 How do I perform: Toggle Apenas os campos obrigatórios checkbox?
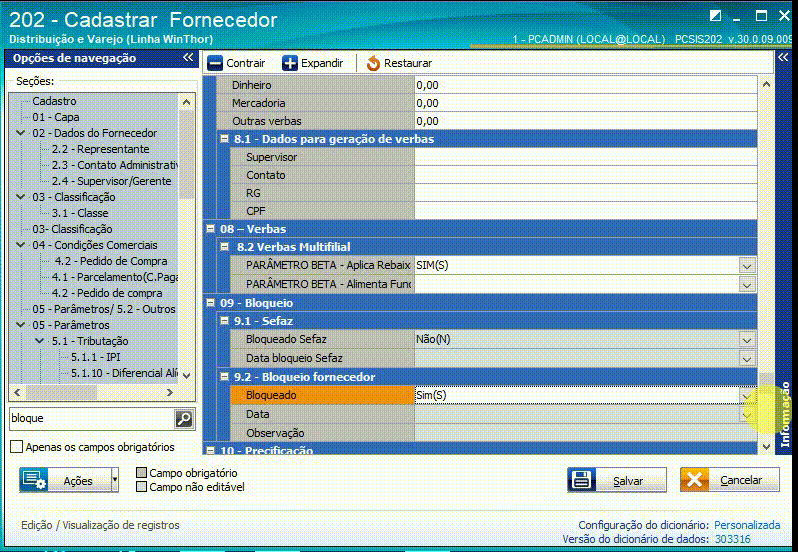(17, 447)
